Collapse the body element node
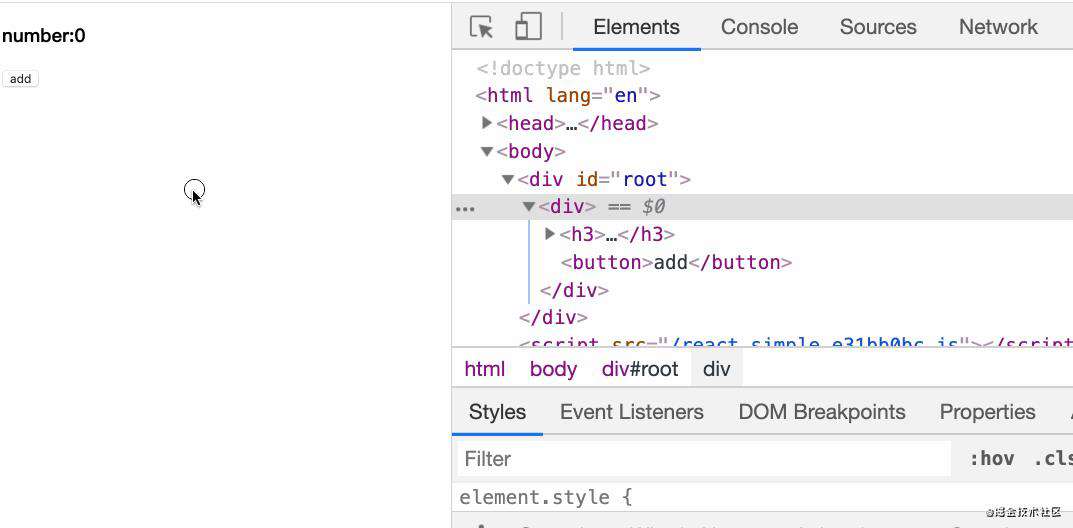This screenshot has height=528, width=1073. tap(487, 151)
